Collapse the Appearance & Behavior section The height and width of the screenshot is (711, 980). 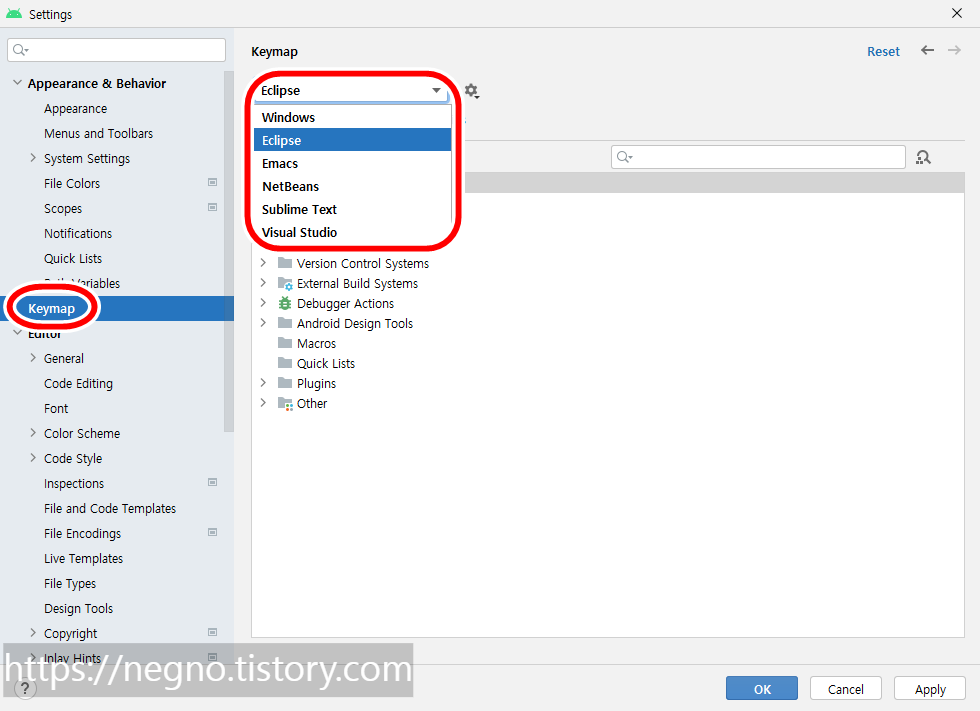(x=18, y=83)
